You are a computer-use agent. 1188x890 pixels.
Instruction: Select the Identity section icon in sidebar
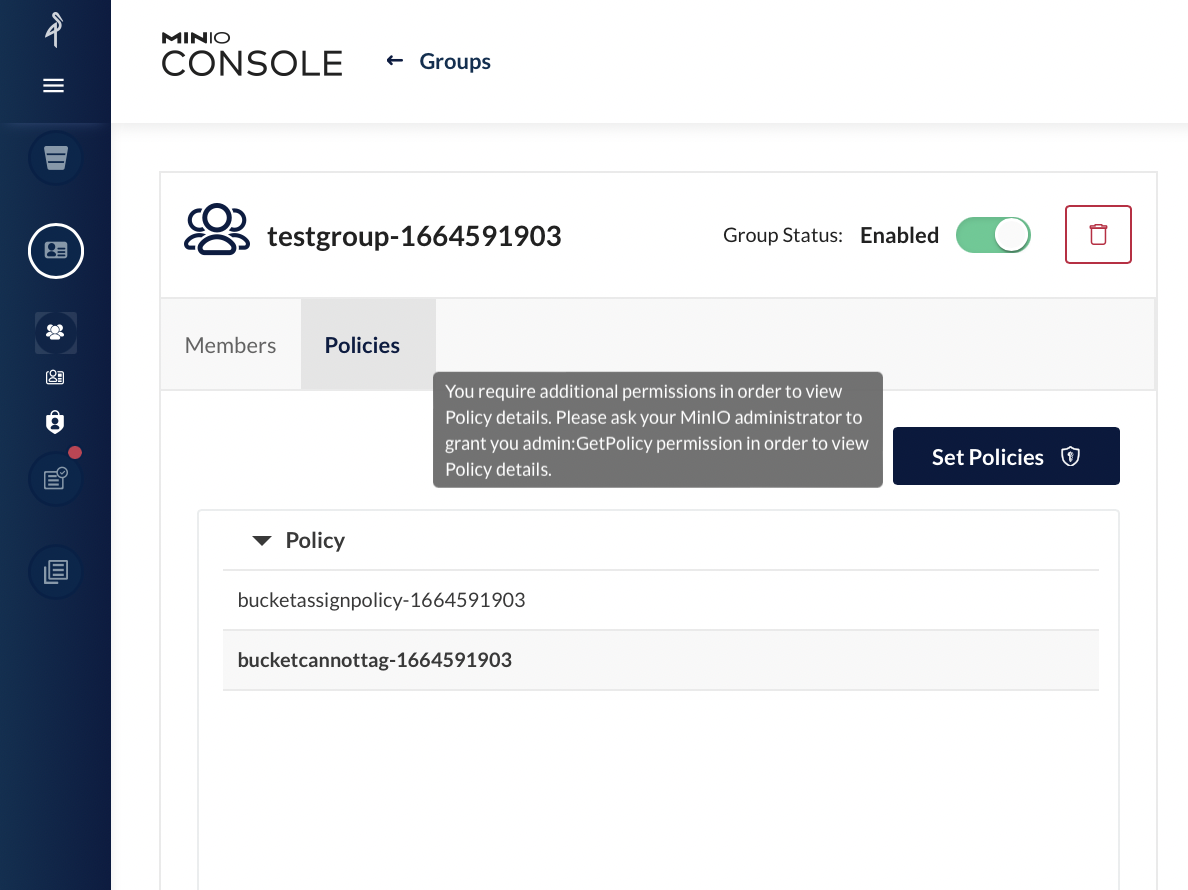coord(55,251)
